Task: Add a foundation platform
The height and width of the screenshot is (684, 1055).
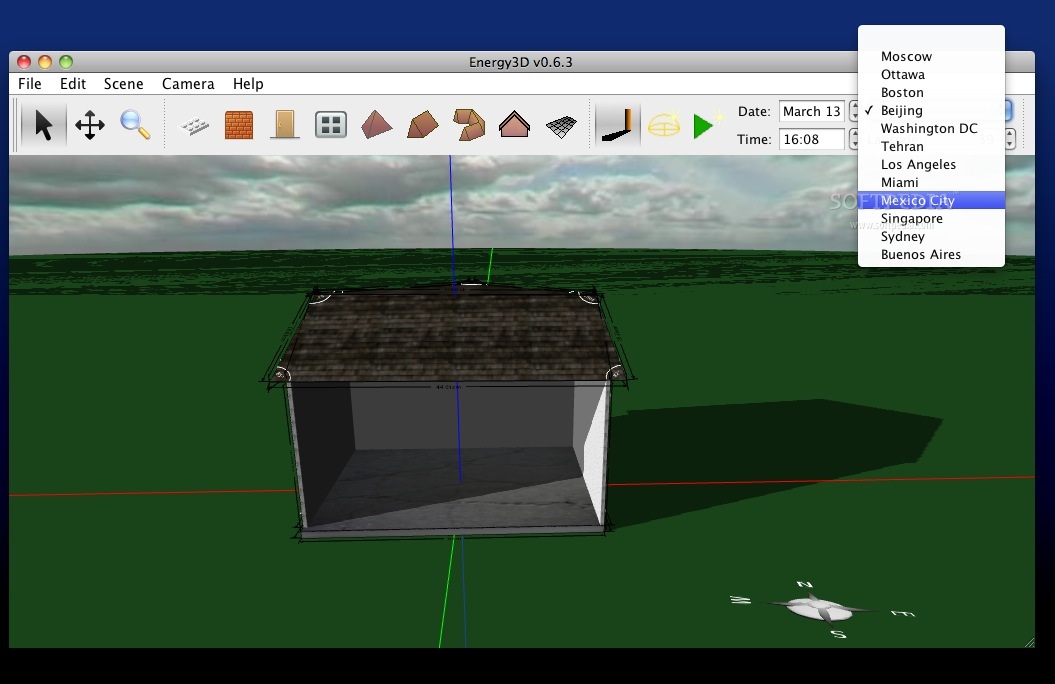Action: tap(194, 125)
